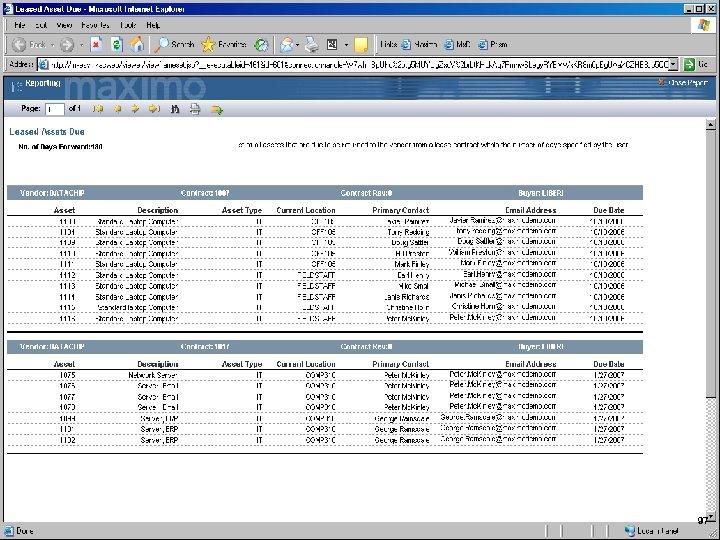Viewport: 720px width, 540px height.
Task: Click the vertical scrollbar up arrow
Action: pyautogui.click(x=710, y=124)
